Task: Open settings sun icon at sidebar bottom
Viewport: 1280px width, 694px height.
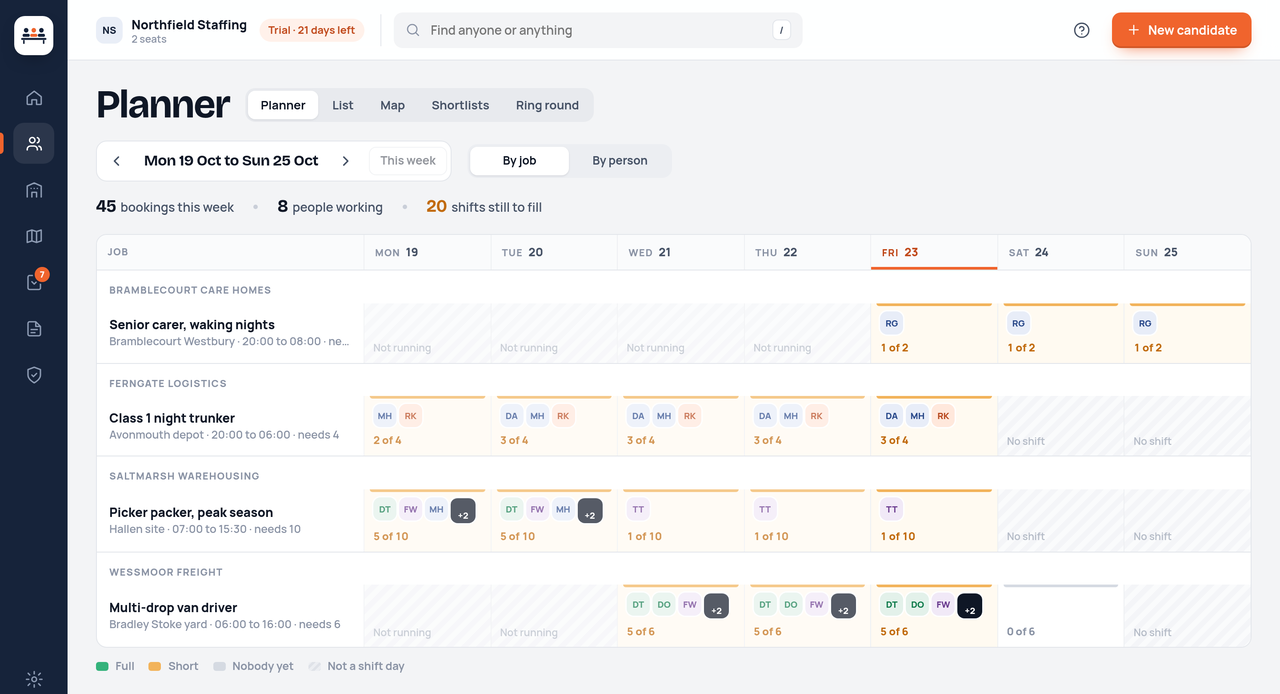Action: click(x=34, y=679)
